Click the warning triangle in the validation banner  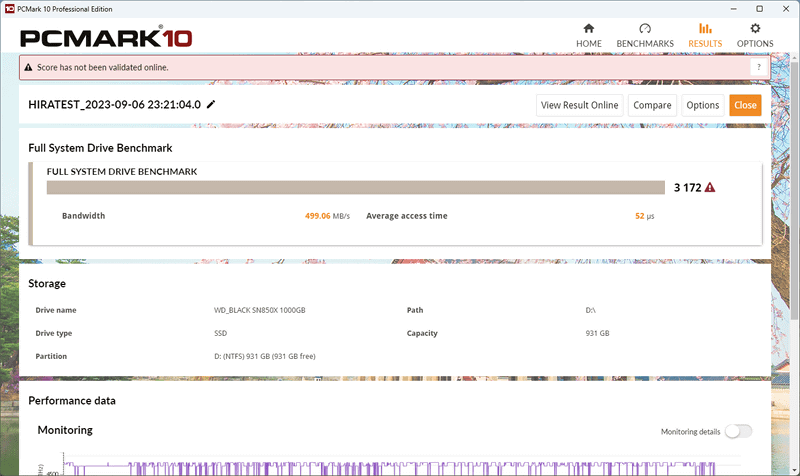pyautogui.click(x=29, y=67)
